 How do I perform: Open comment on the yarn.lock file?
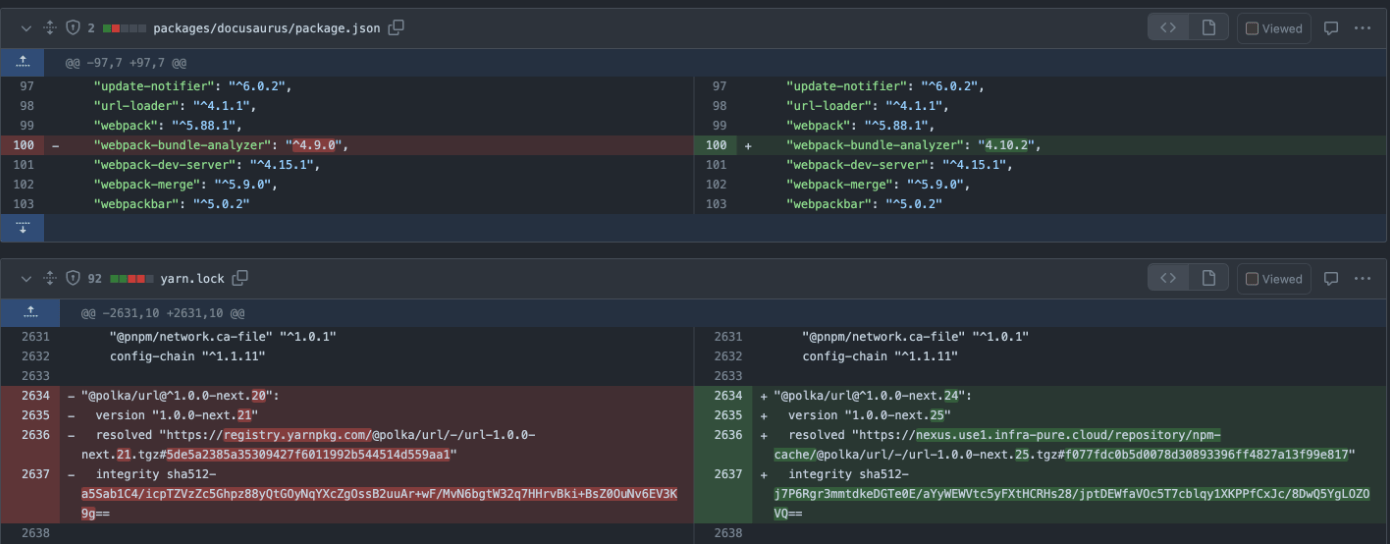1331,278
